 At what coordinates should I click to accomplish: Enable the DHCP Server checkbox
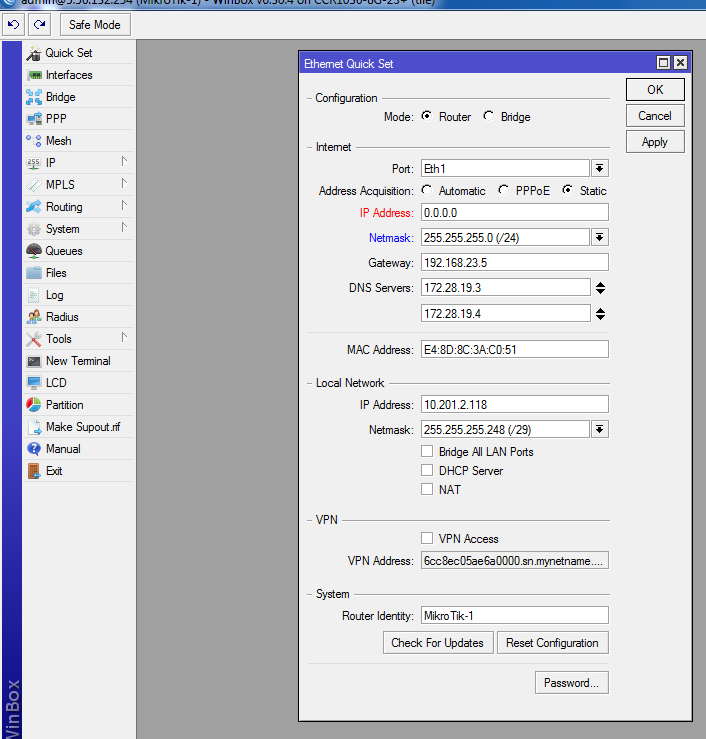(x=428, y=471)
